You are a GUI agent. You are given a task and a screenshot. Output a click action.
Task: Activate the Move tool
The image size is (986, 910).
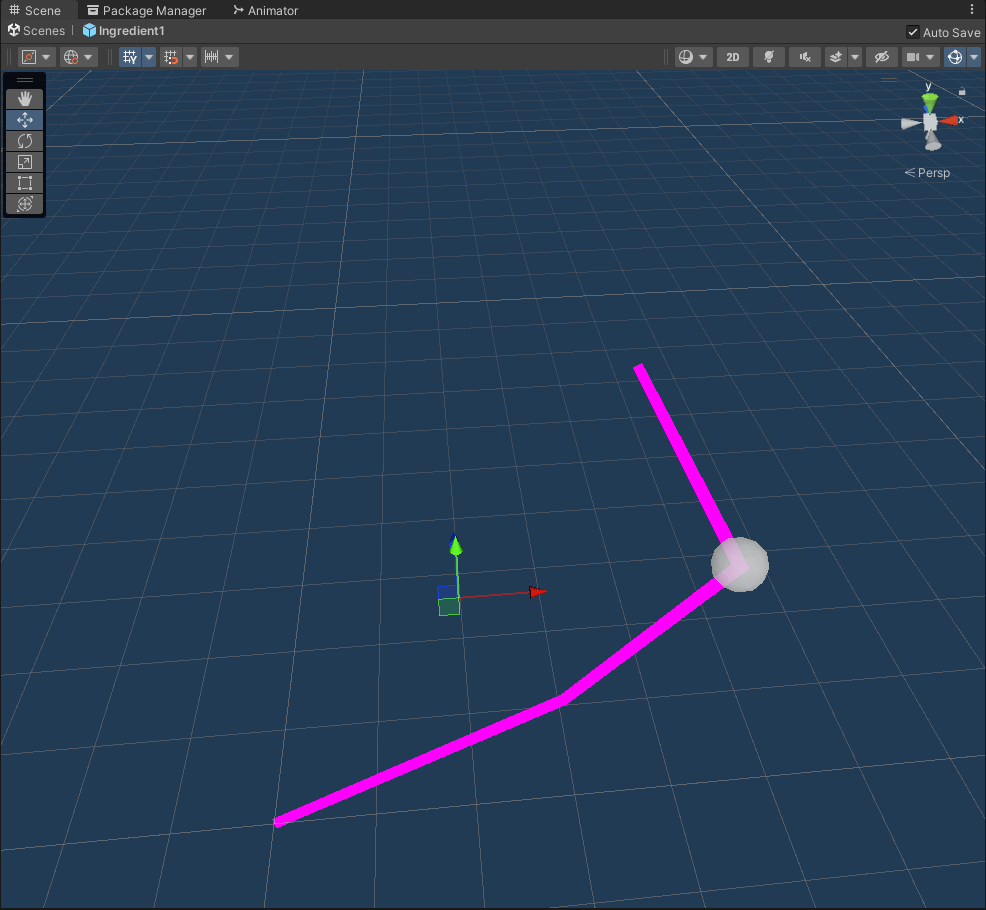[x=25, y=120]
